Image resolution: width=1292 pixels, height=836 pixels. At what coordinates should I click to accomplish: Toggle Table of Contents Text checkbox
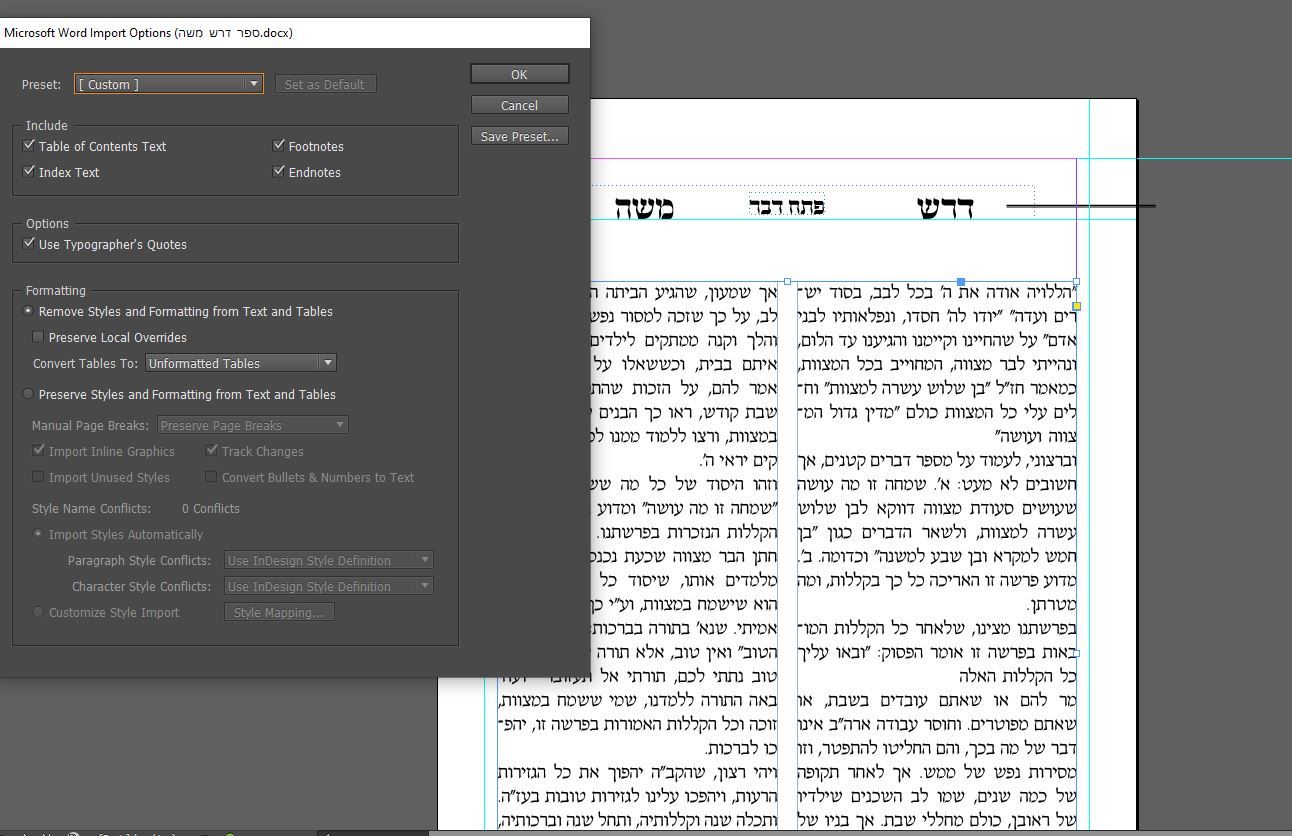pos(29,146)
